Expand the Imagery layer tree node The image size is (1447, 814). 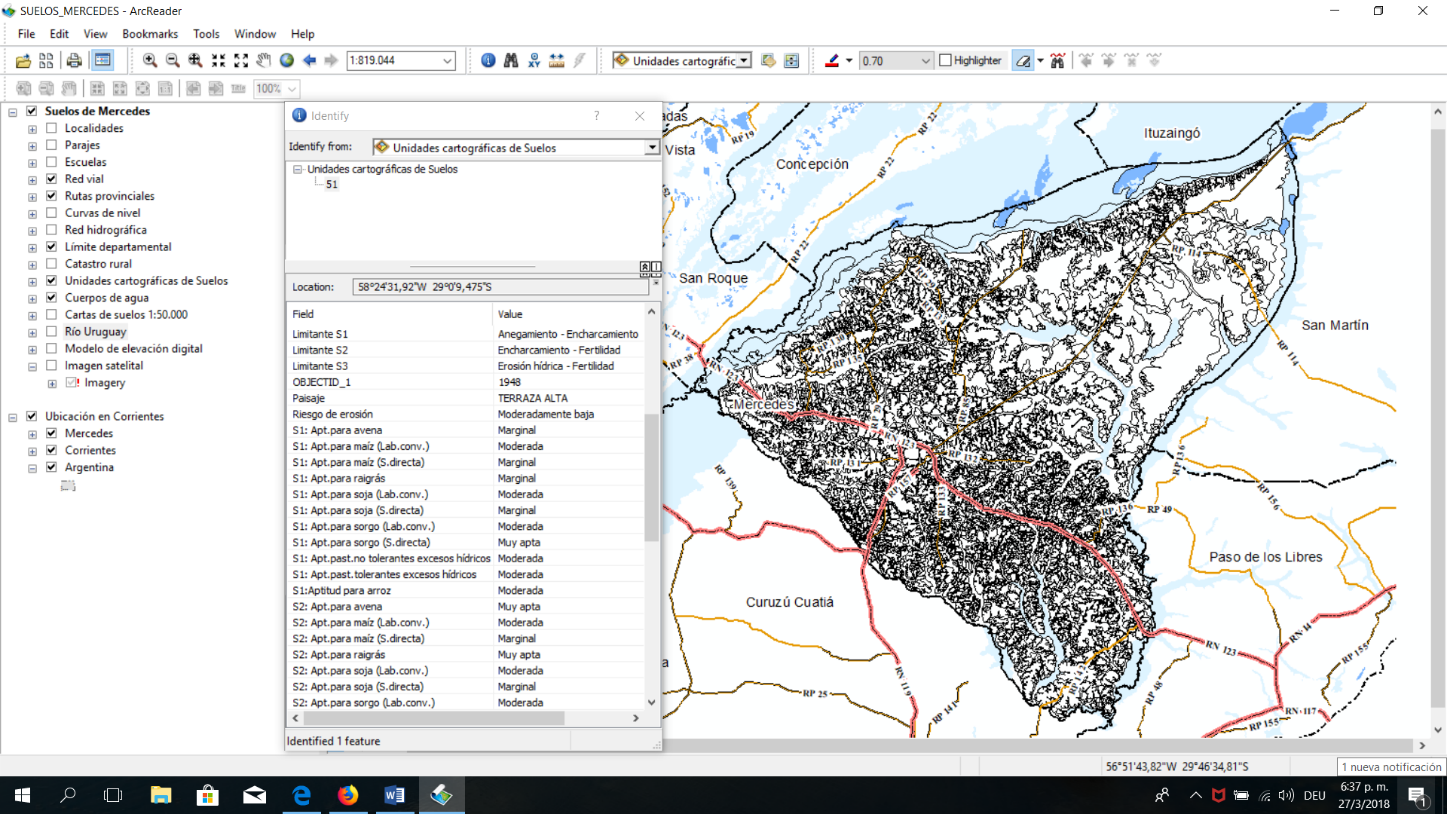click(x=52, y=383)
